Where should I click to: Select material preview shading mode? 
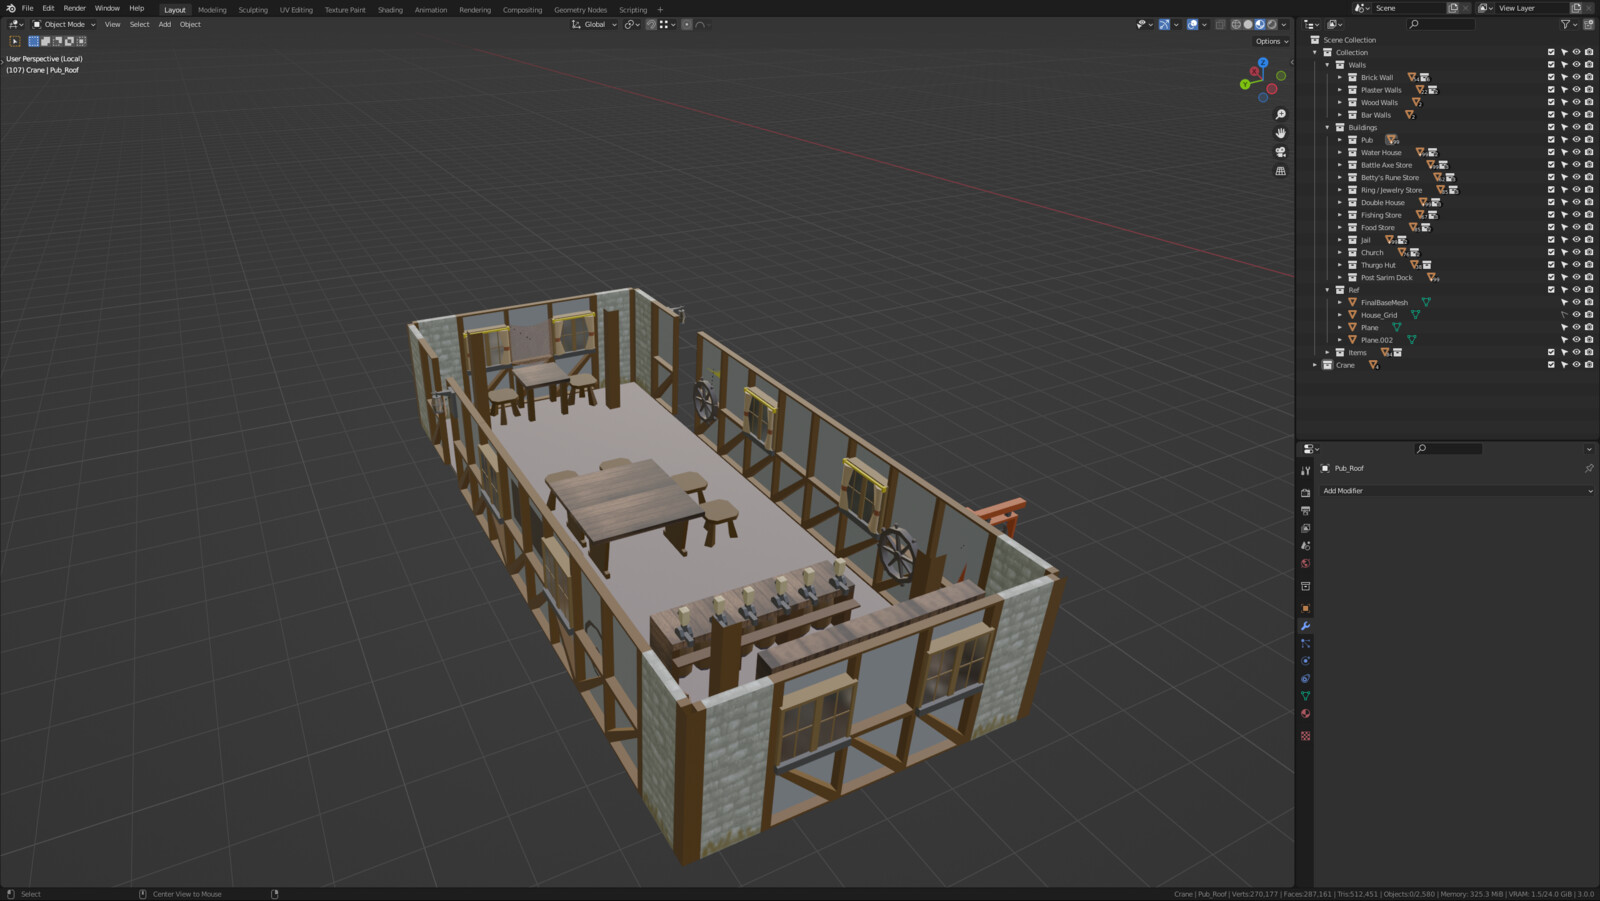[1260, 24]
